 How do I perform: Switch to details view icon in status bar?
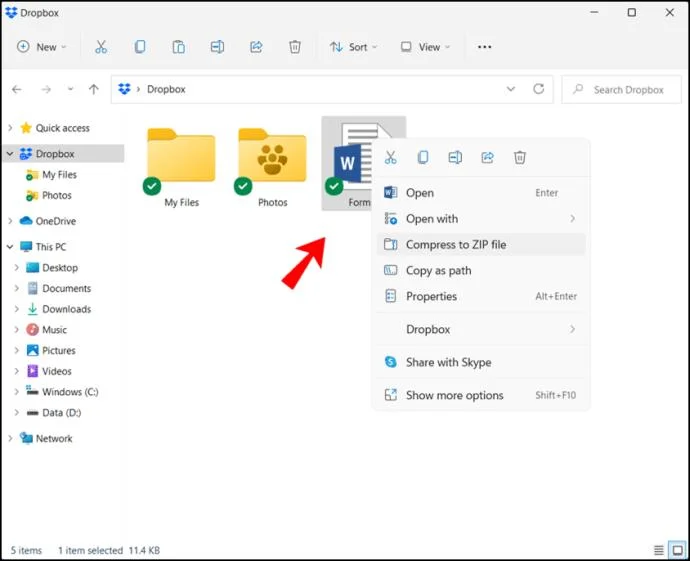(x=659, y=550)
